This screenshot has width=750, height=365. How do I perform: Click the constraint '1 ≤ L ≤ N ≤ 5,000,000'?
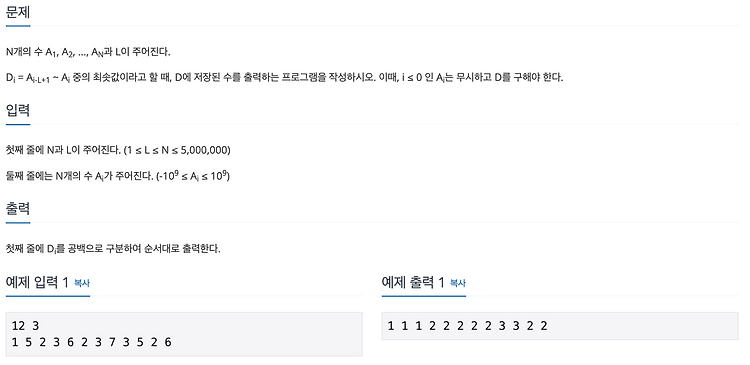177,150
